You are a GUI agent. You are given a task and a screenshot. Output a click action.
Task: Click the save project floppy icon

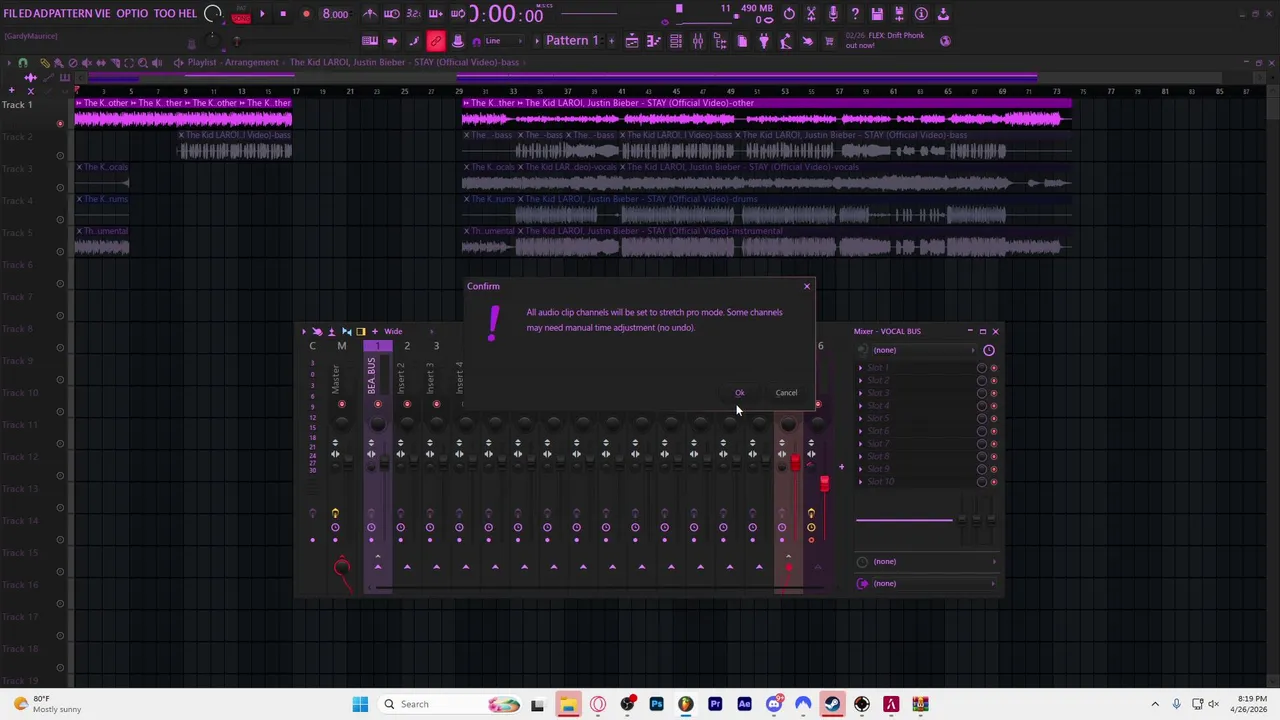[x=877, y=14]
